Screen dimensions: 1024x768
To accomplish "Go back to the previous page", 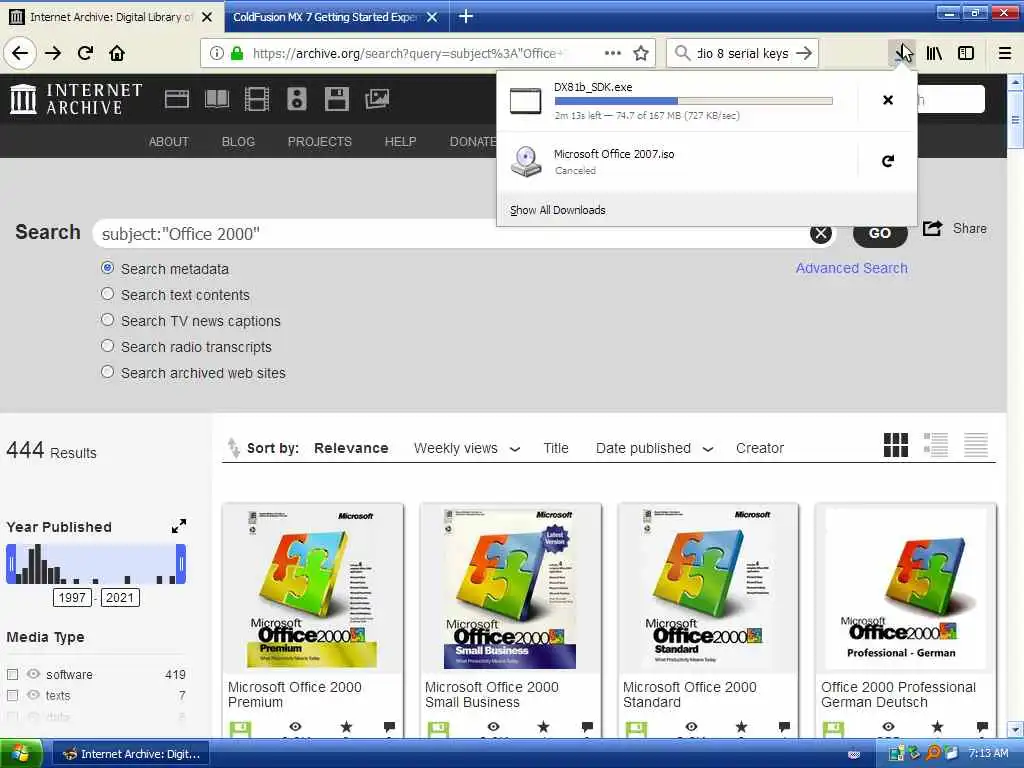I will tap(20, 53).
